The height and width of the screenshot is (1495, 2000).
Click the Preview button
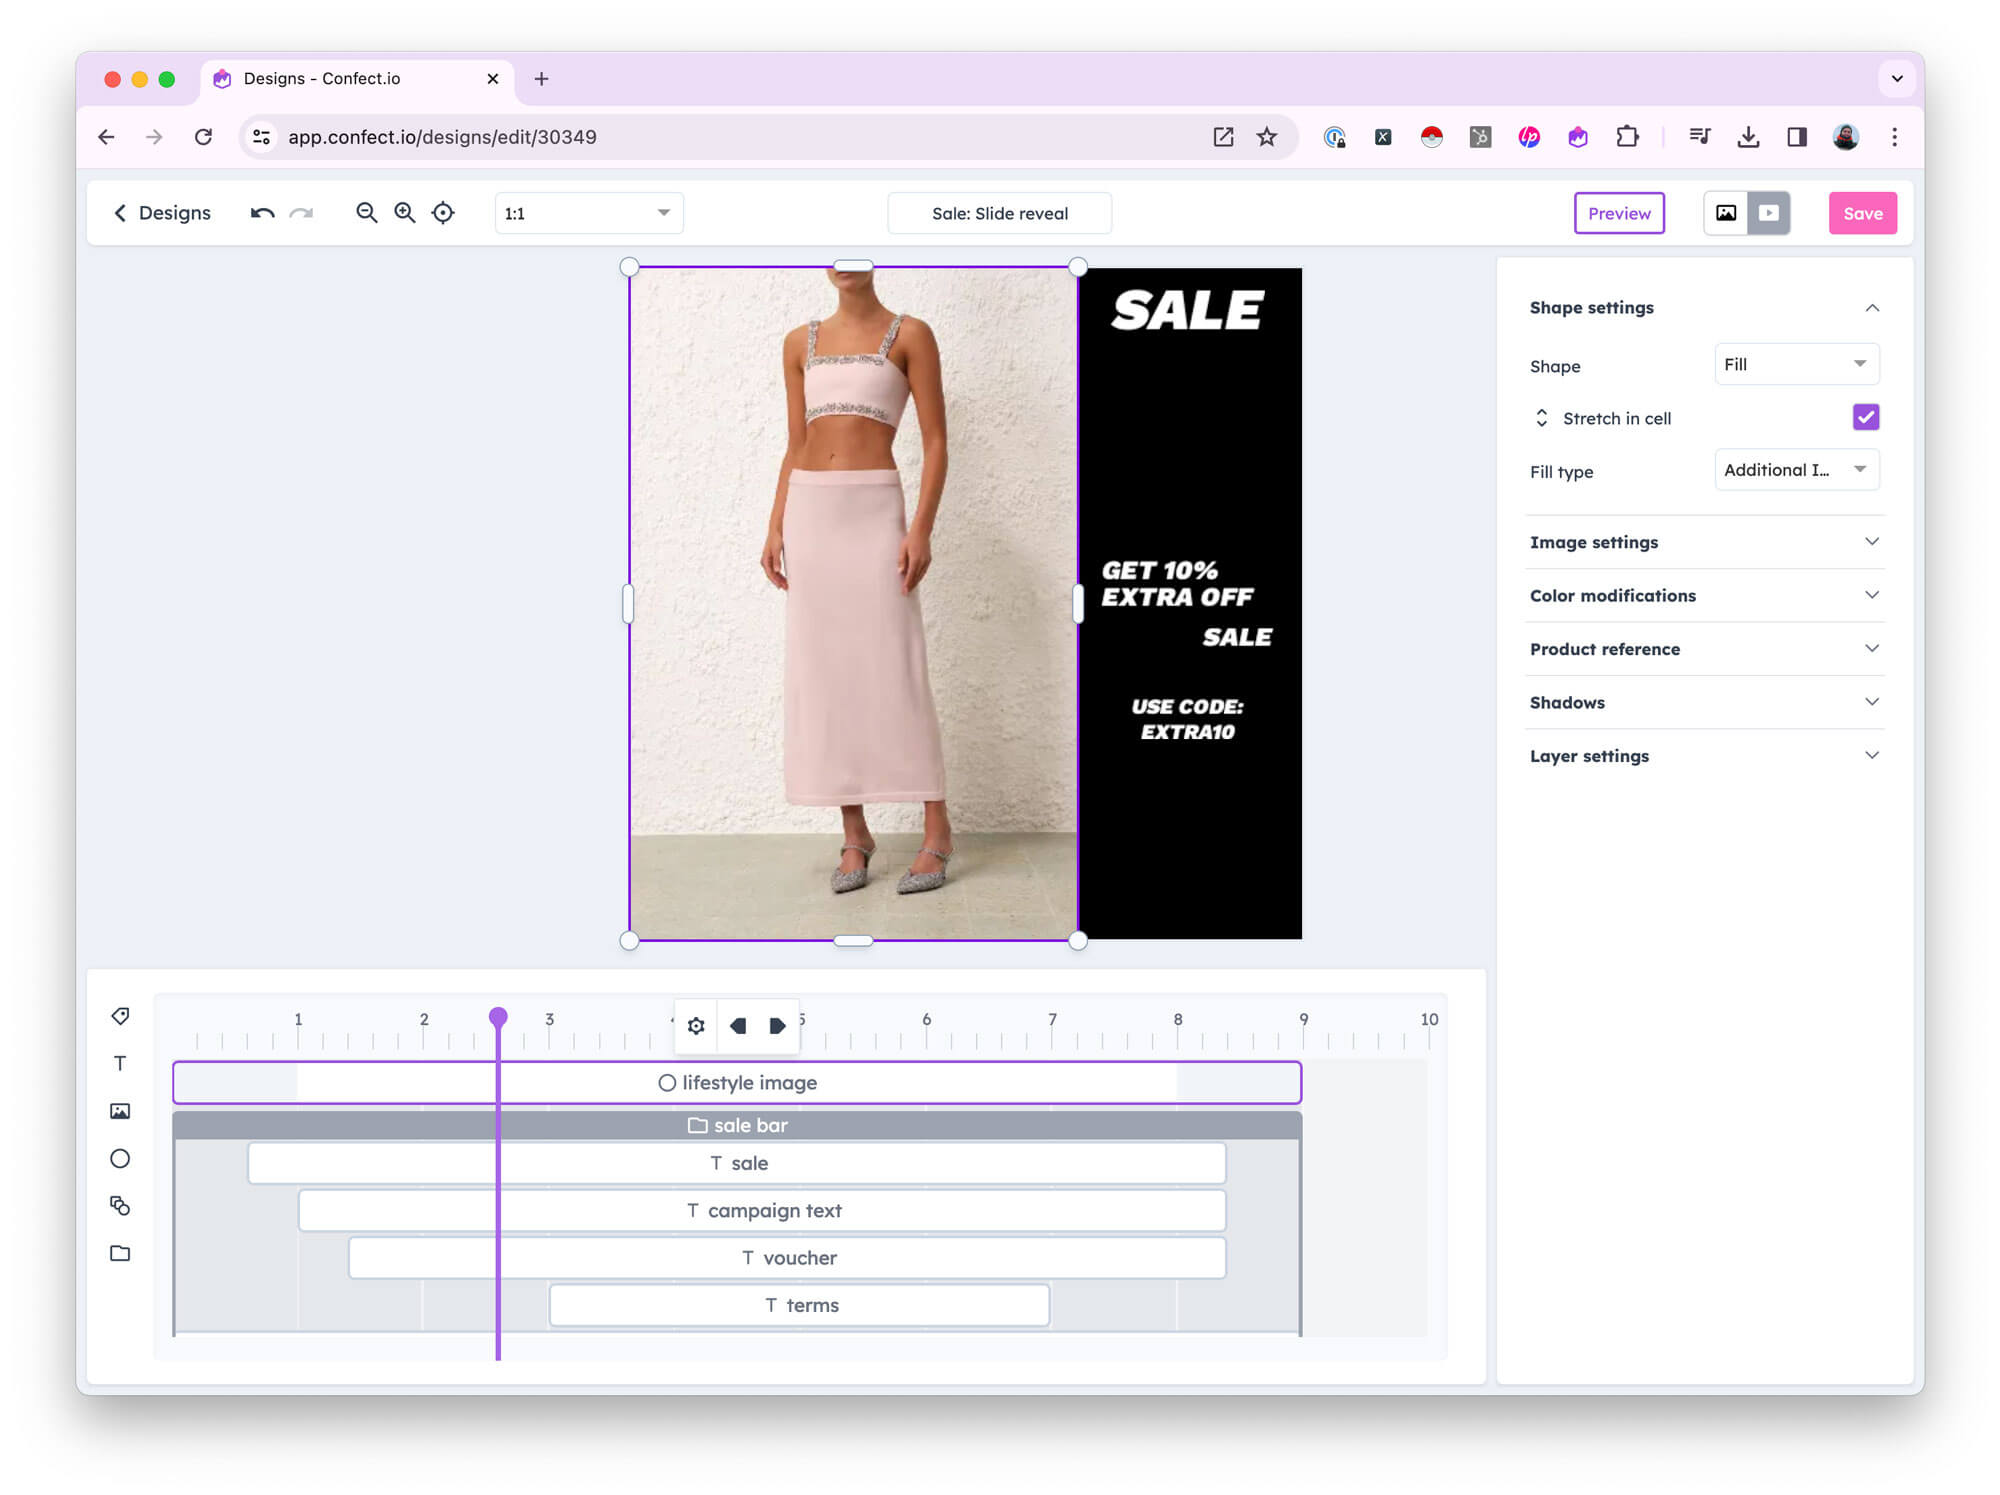pos(1619,213)
